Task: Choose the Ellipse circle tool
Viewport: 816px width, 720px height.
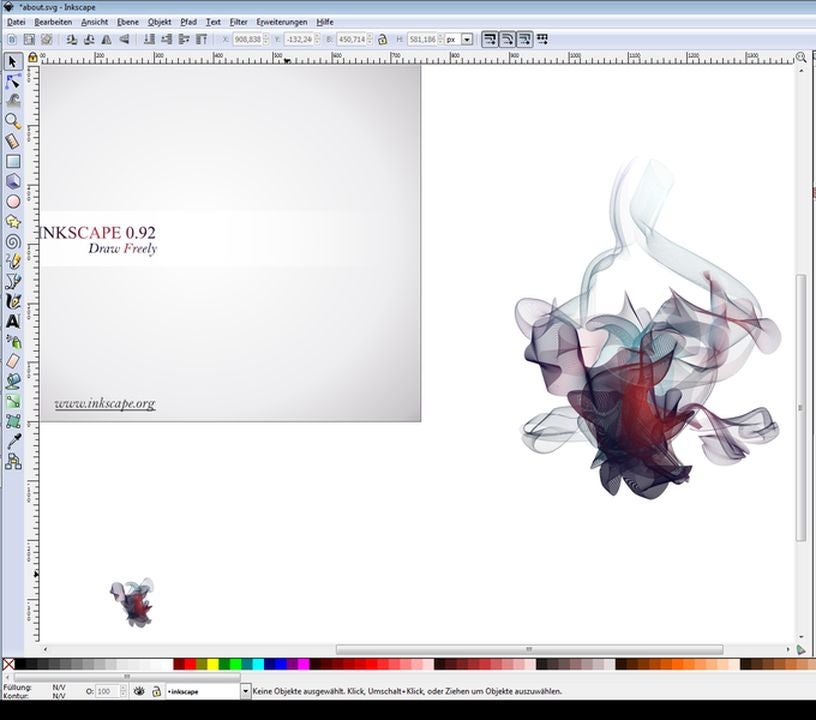Action: coord(13,201)
